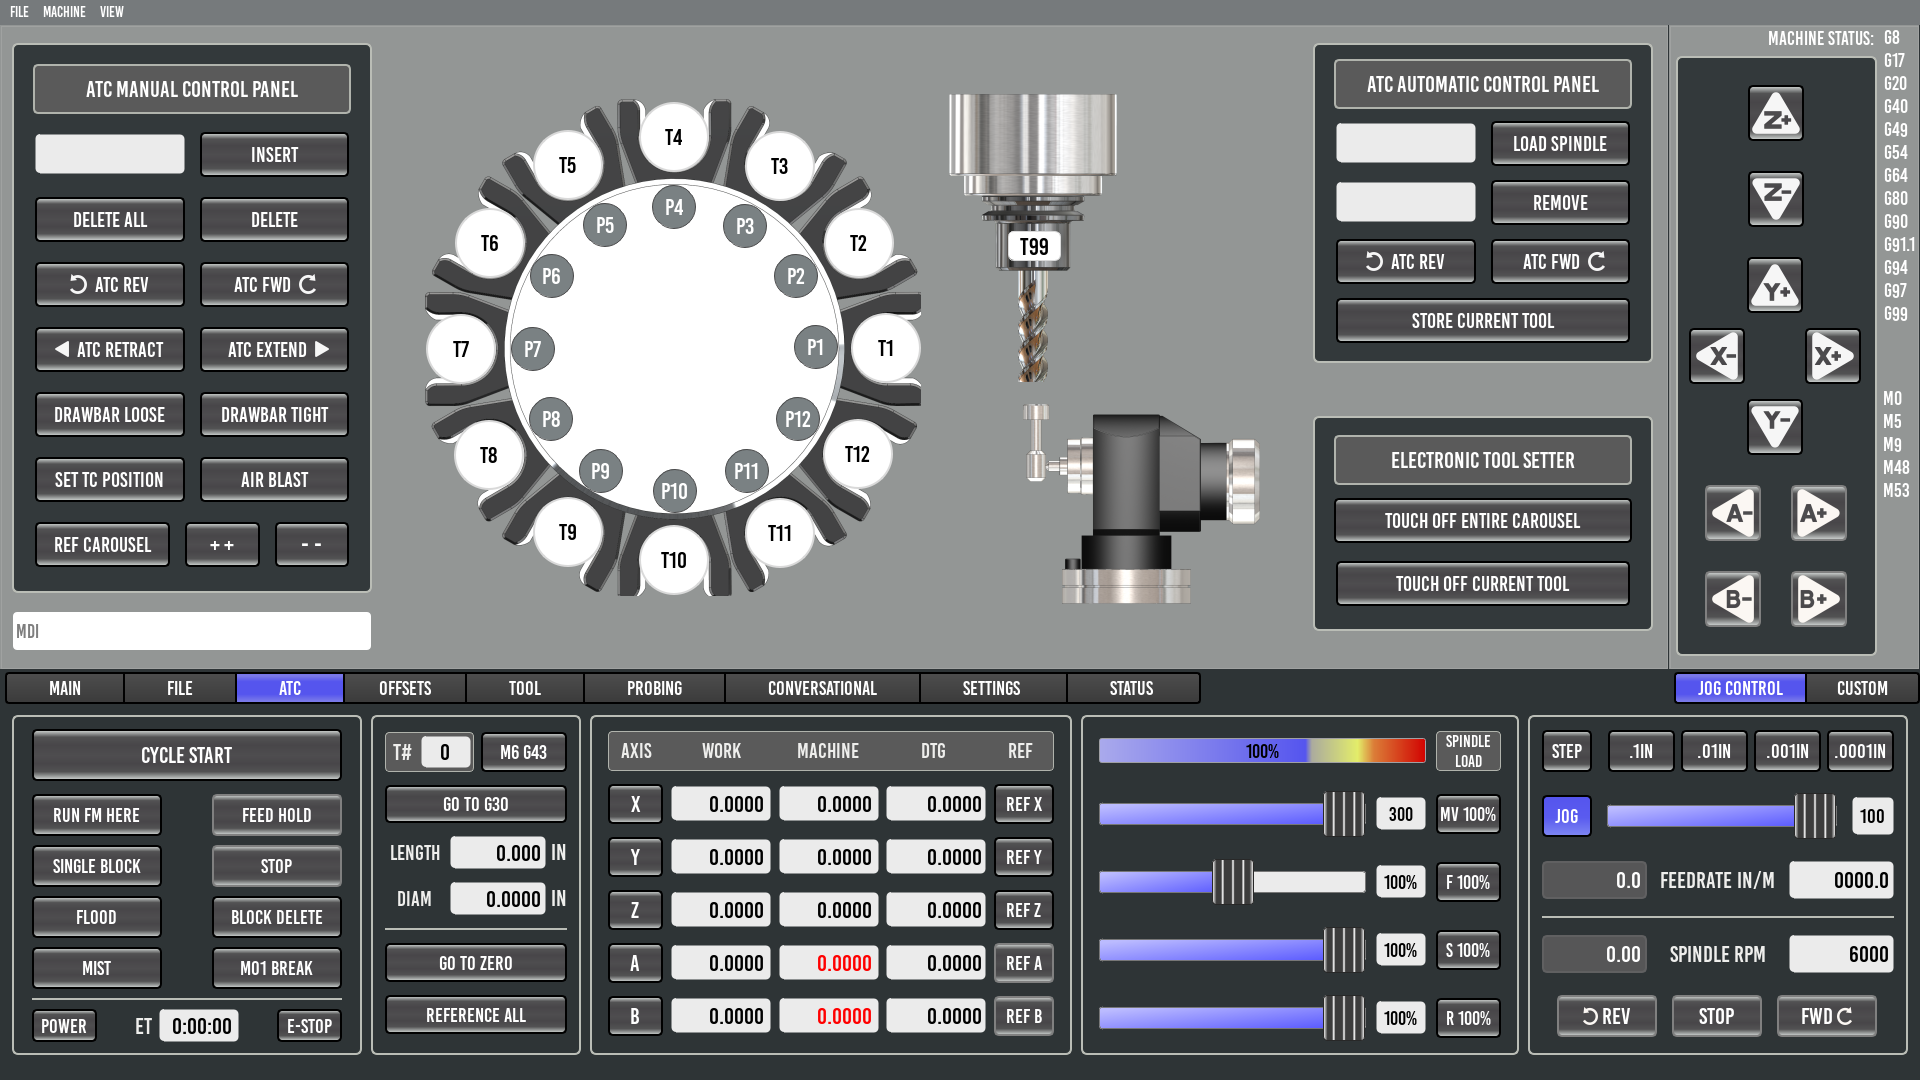Jog left with the X- arrow

[x=1717, y=356]
